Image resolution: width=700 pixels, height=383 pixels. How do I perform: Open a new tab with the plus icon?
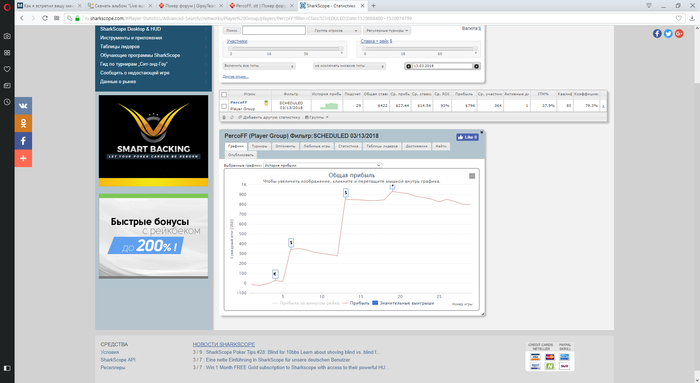click(373, 6)
